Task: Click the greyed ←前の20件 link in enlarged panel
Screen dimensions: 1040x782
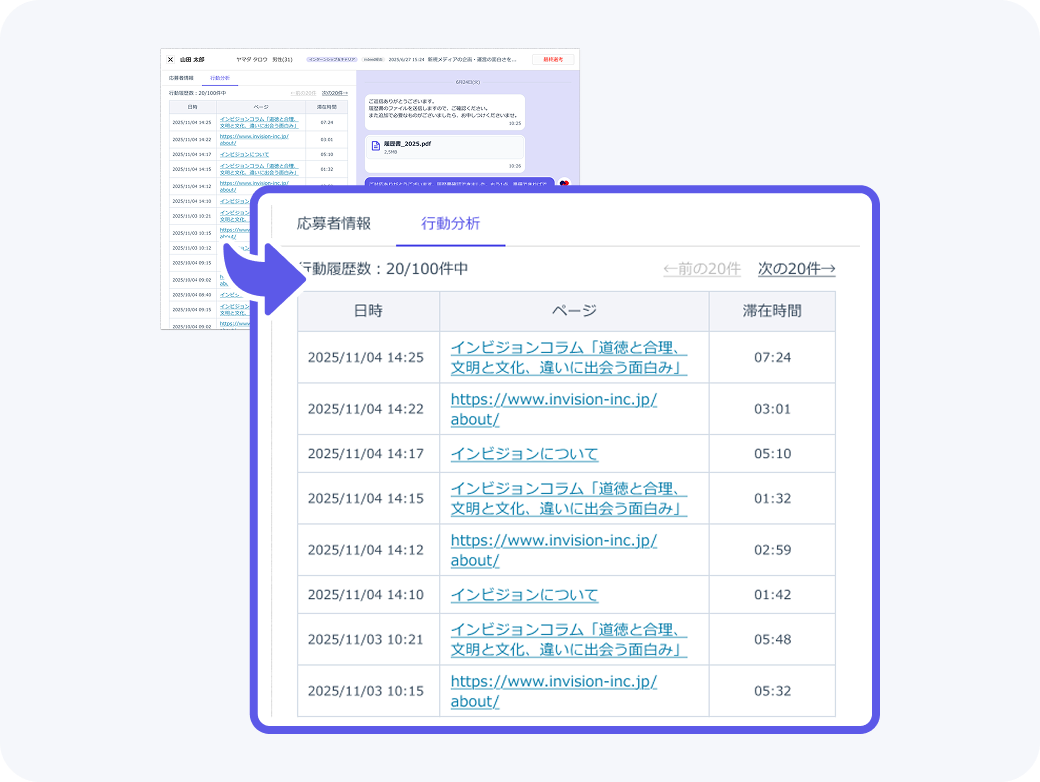Action: [701, 269]
